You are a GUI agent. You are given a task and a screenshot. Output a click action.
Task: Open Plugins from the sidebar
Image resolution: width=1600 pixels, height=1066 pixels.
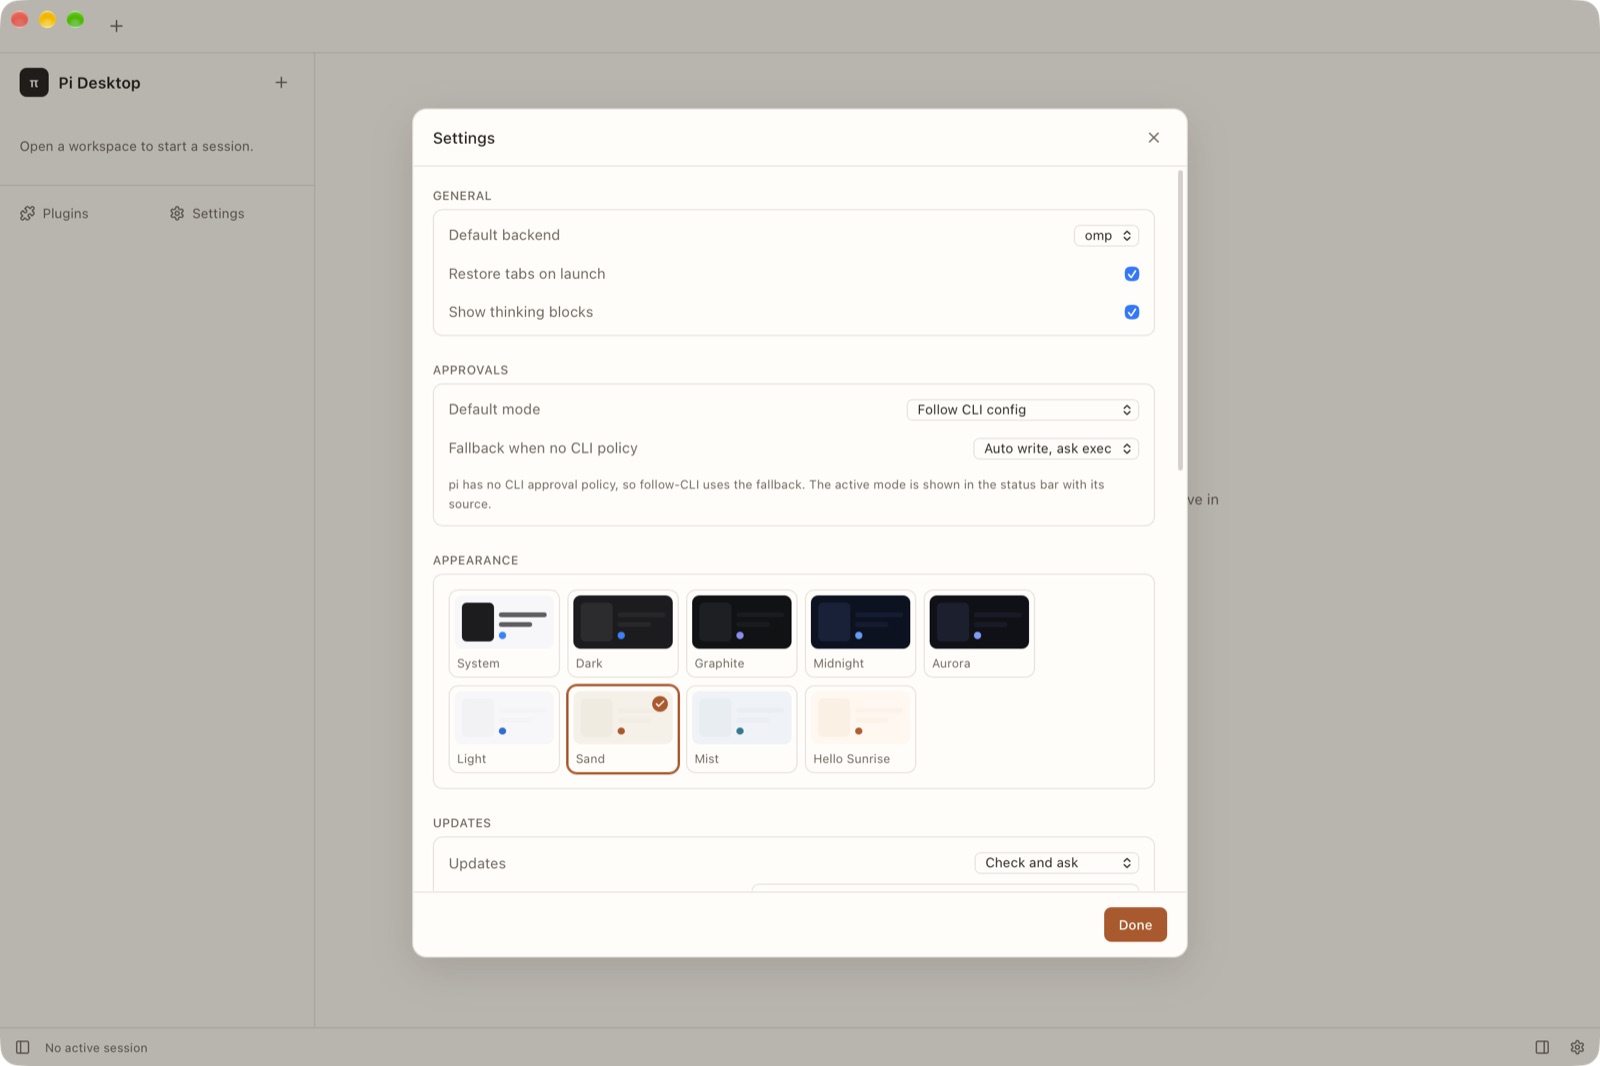[55, 214]
